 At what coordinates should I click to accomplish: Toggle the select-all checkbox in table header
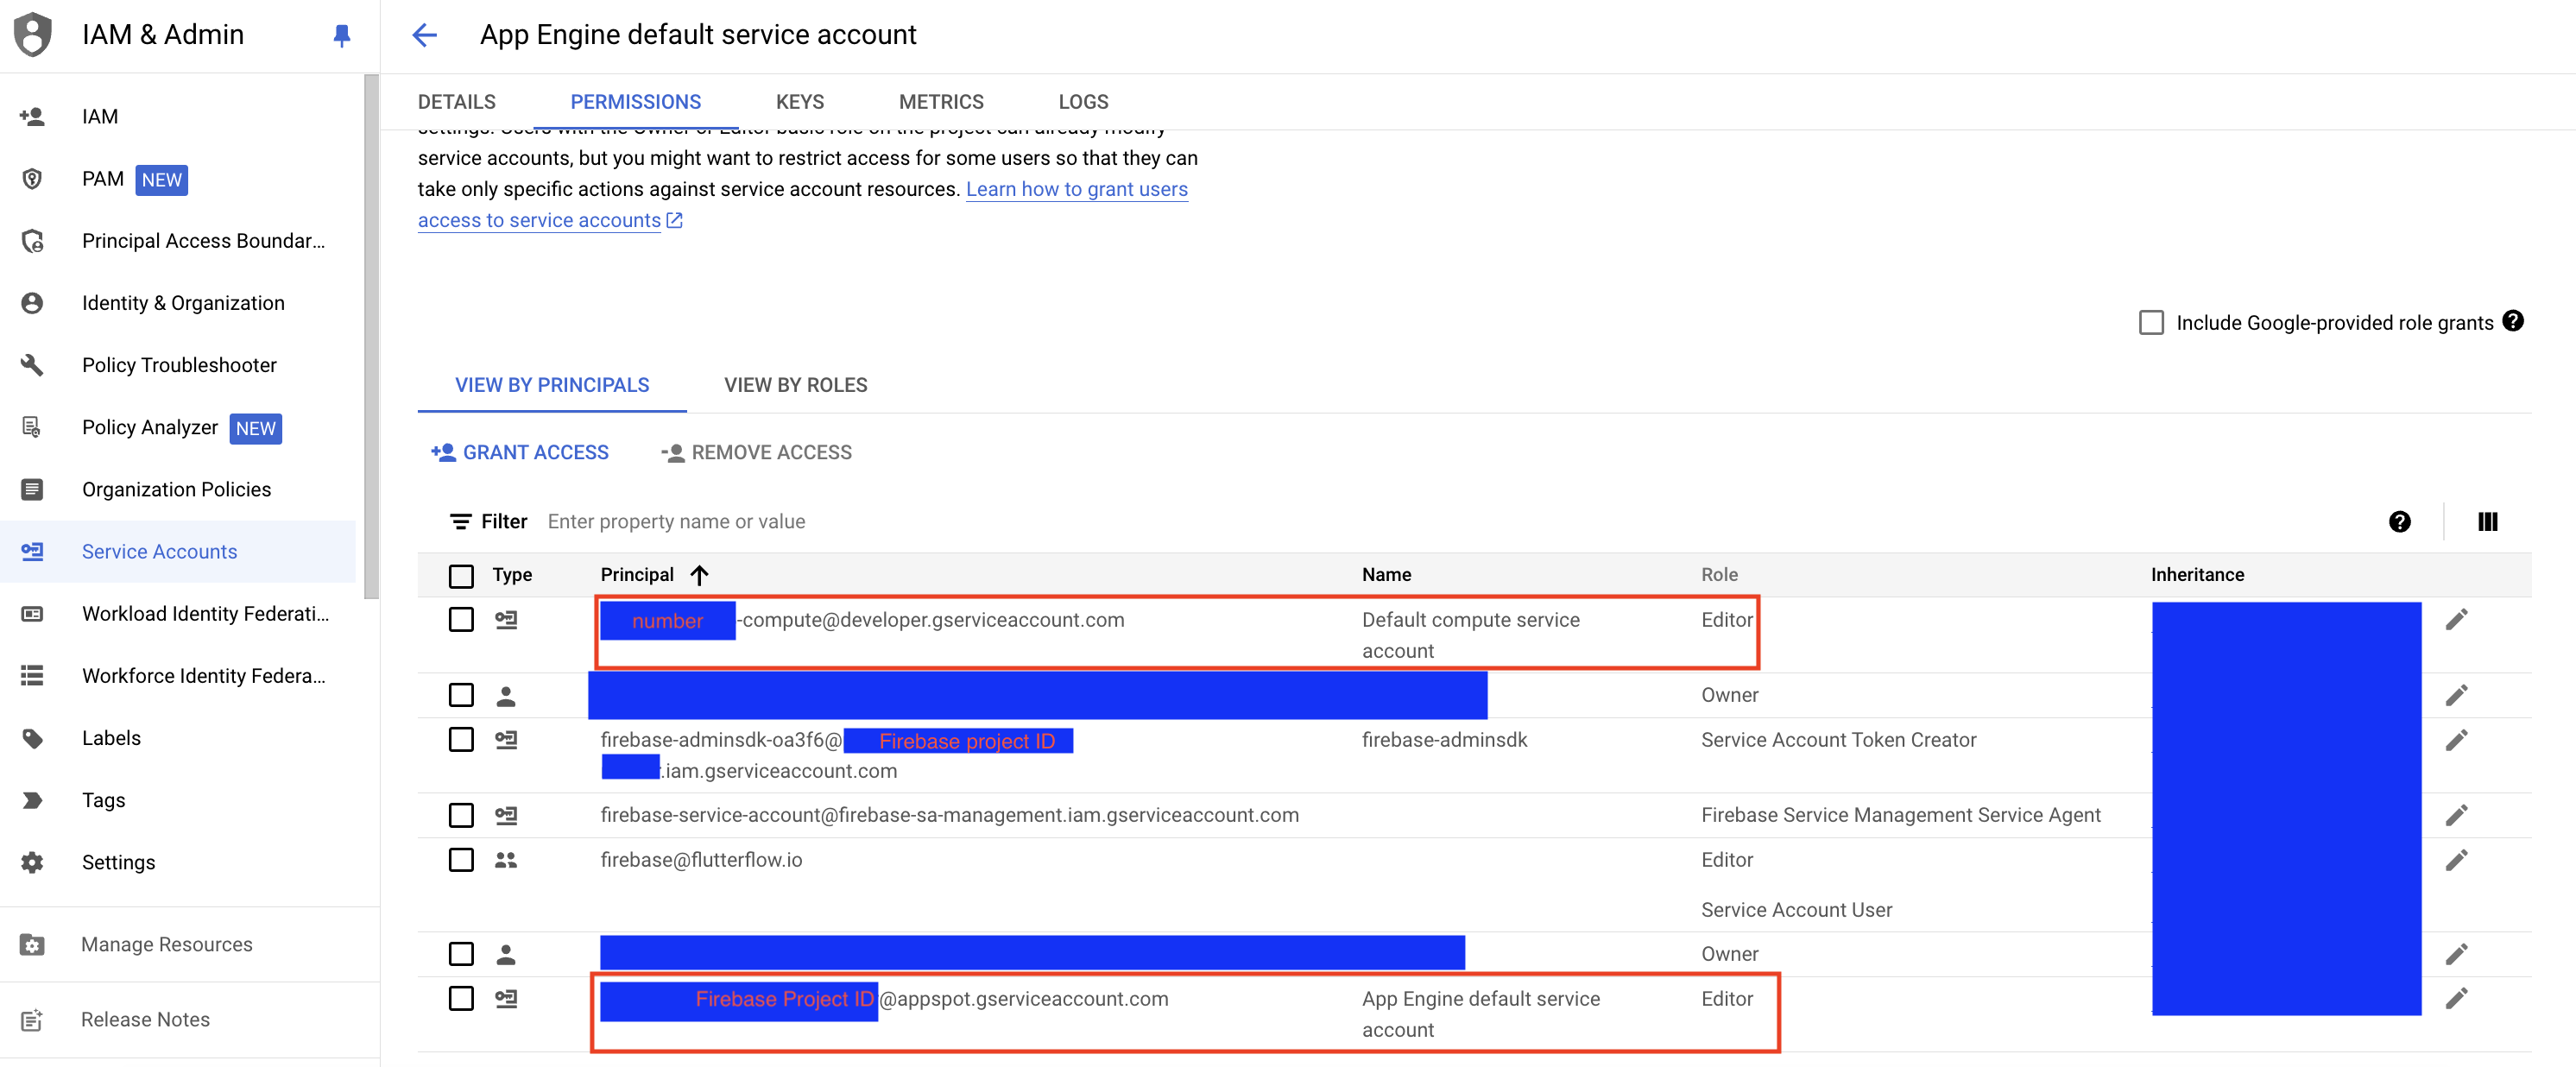pyautogui.click(x=461, y=576)
